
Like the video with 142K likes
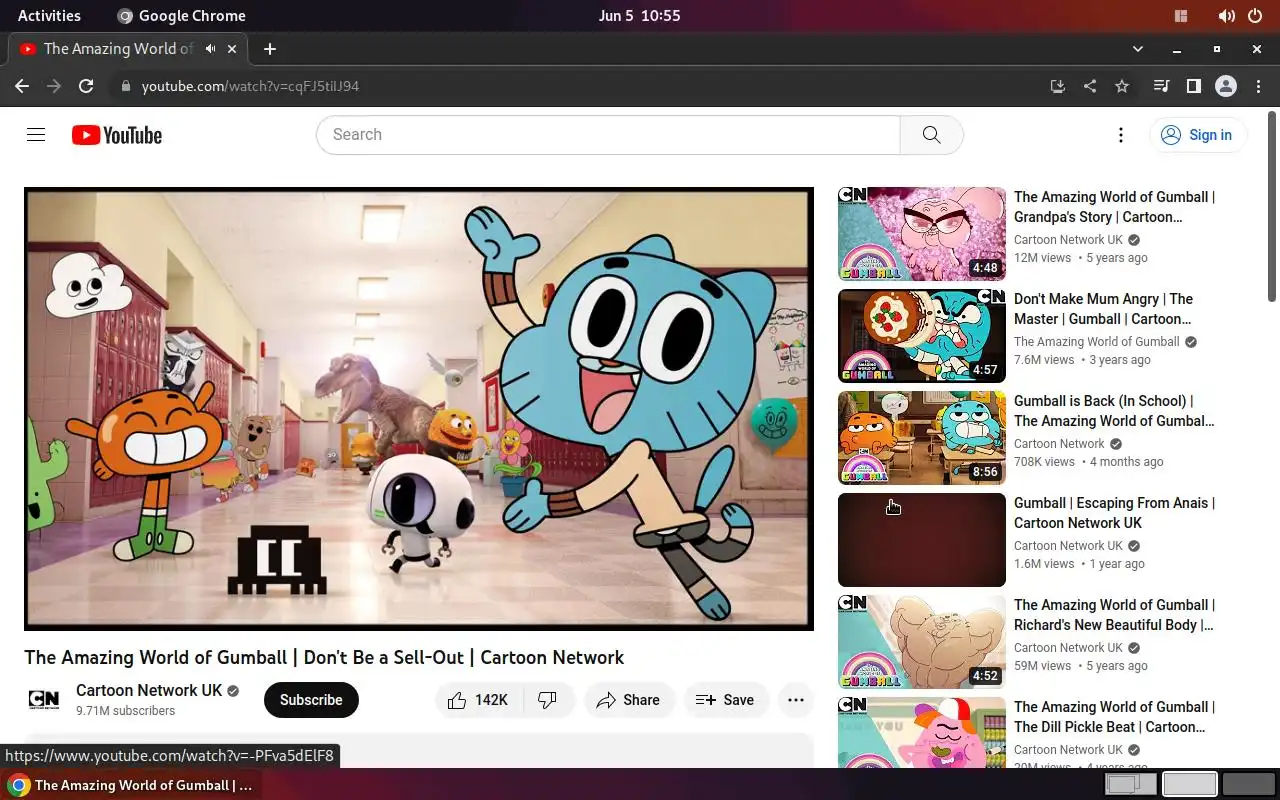(x=477, y=700)
